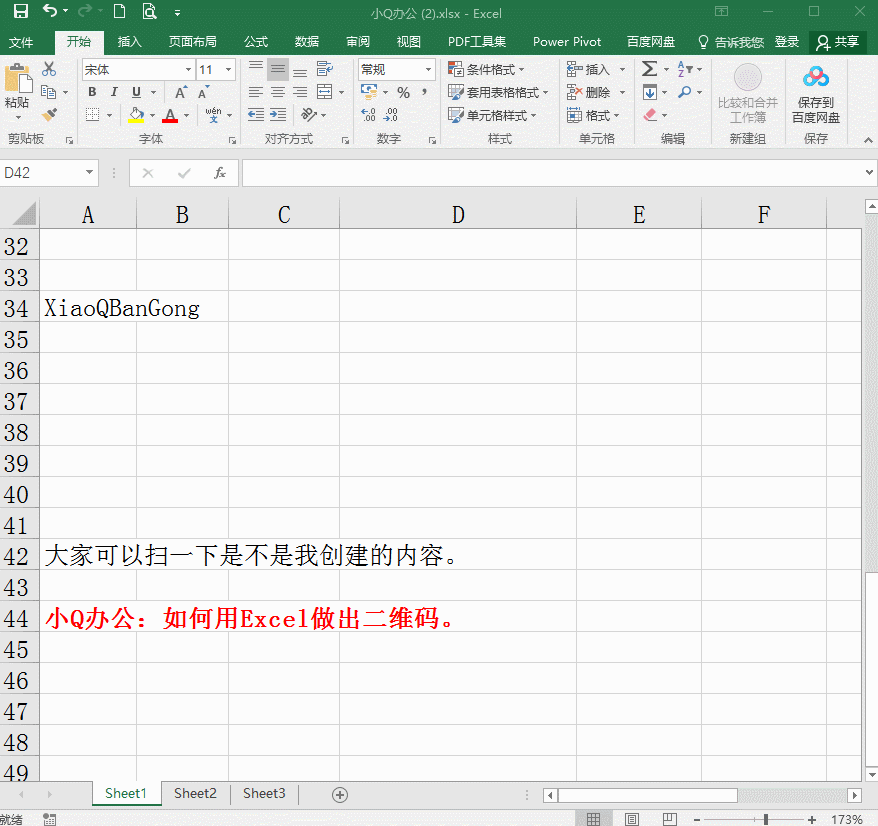Click the AutoSum sigma icon
The width and height of the screenshot is (878, 826).
pyautogui.click(x=649, y=69)
